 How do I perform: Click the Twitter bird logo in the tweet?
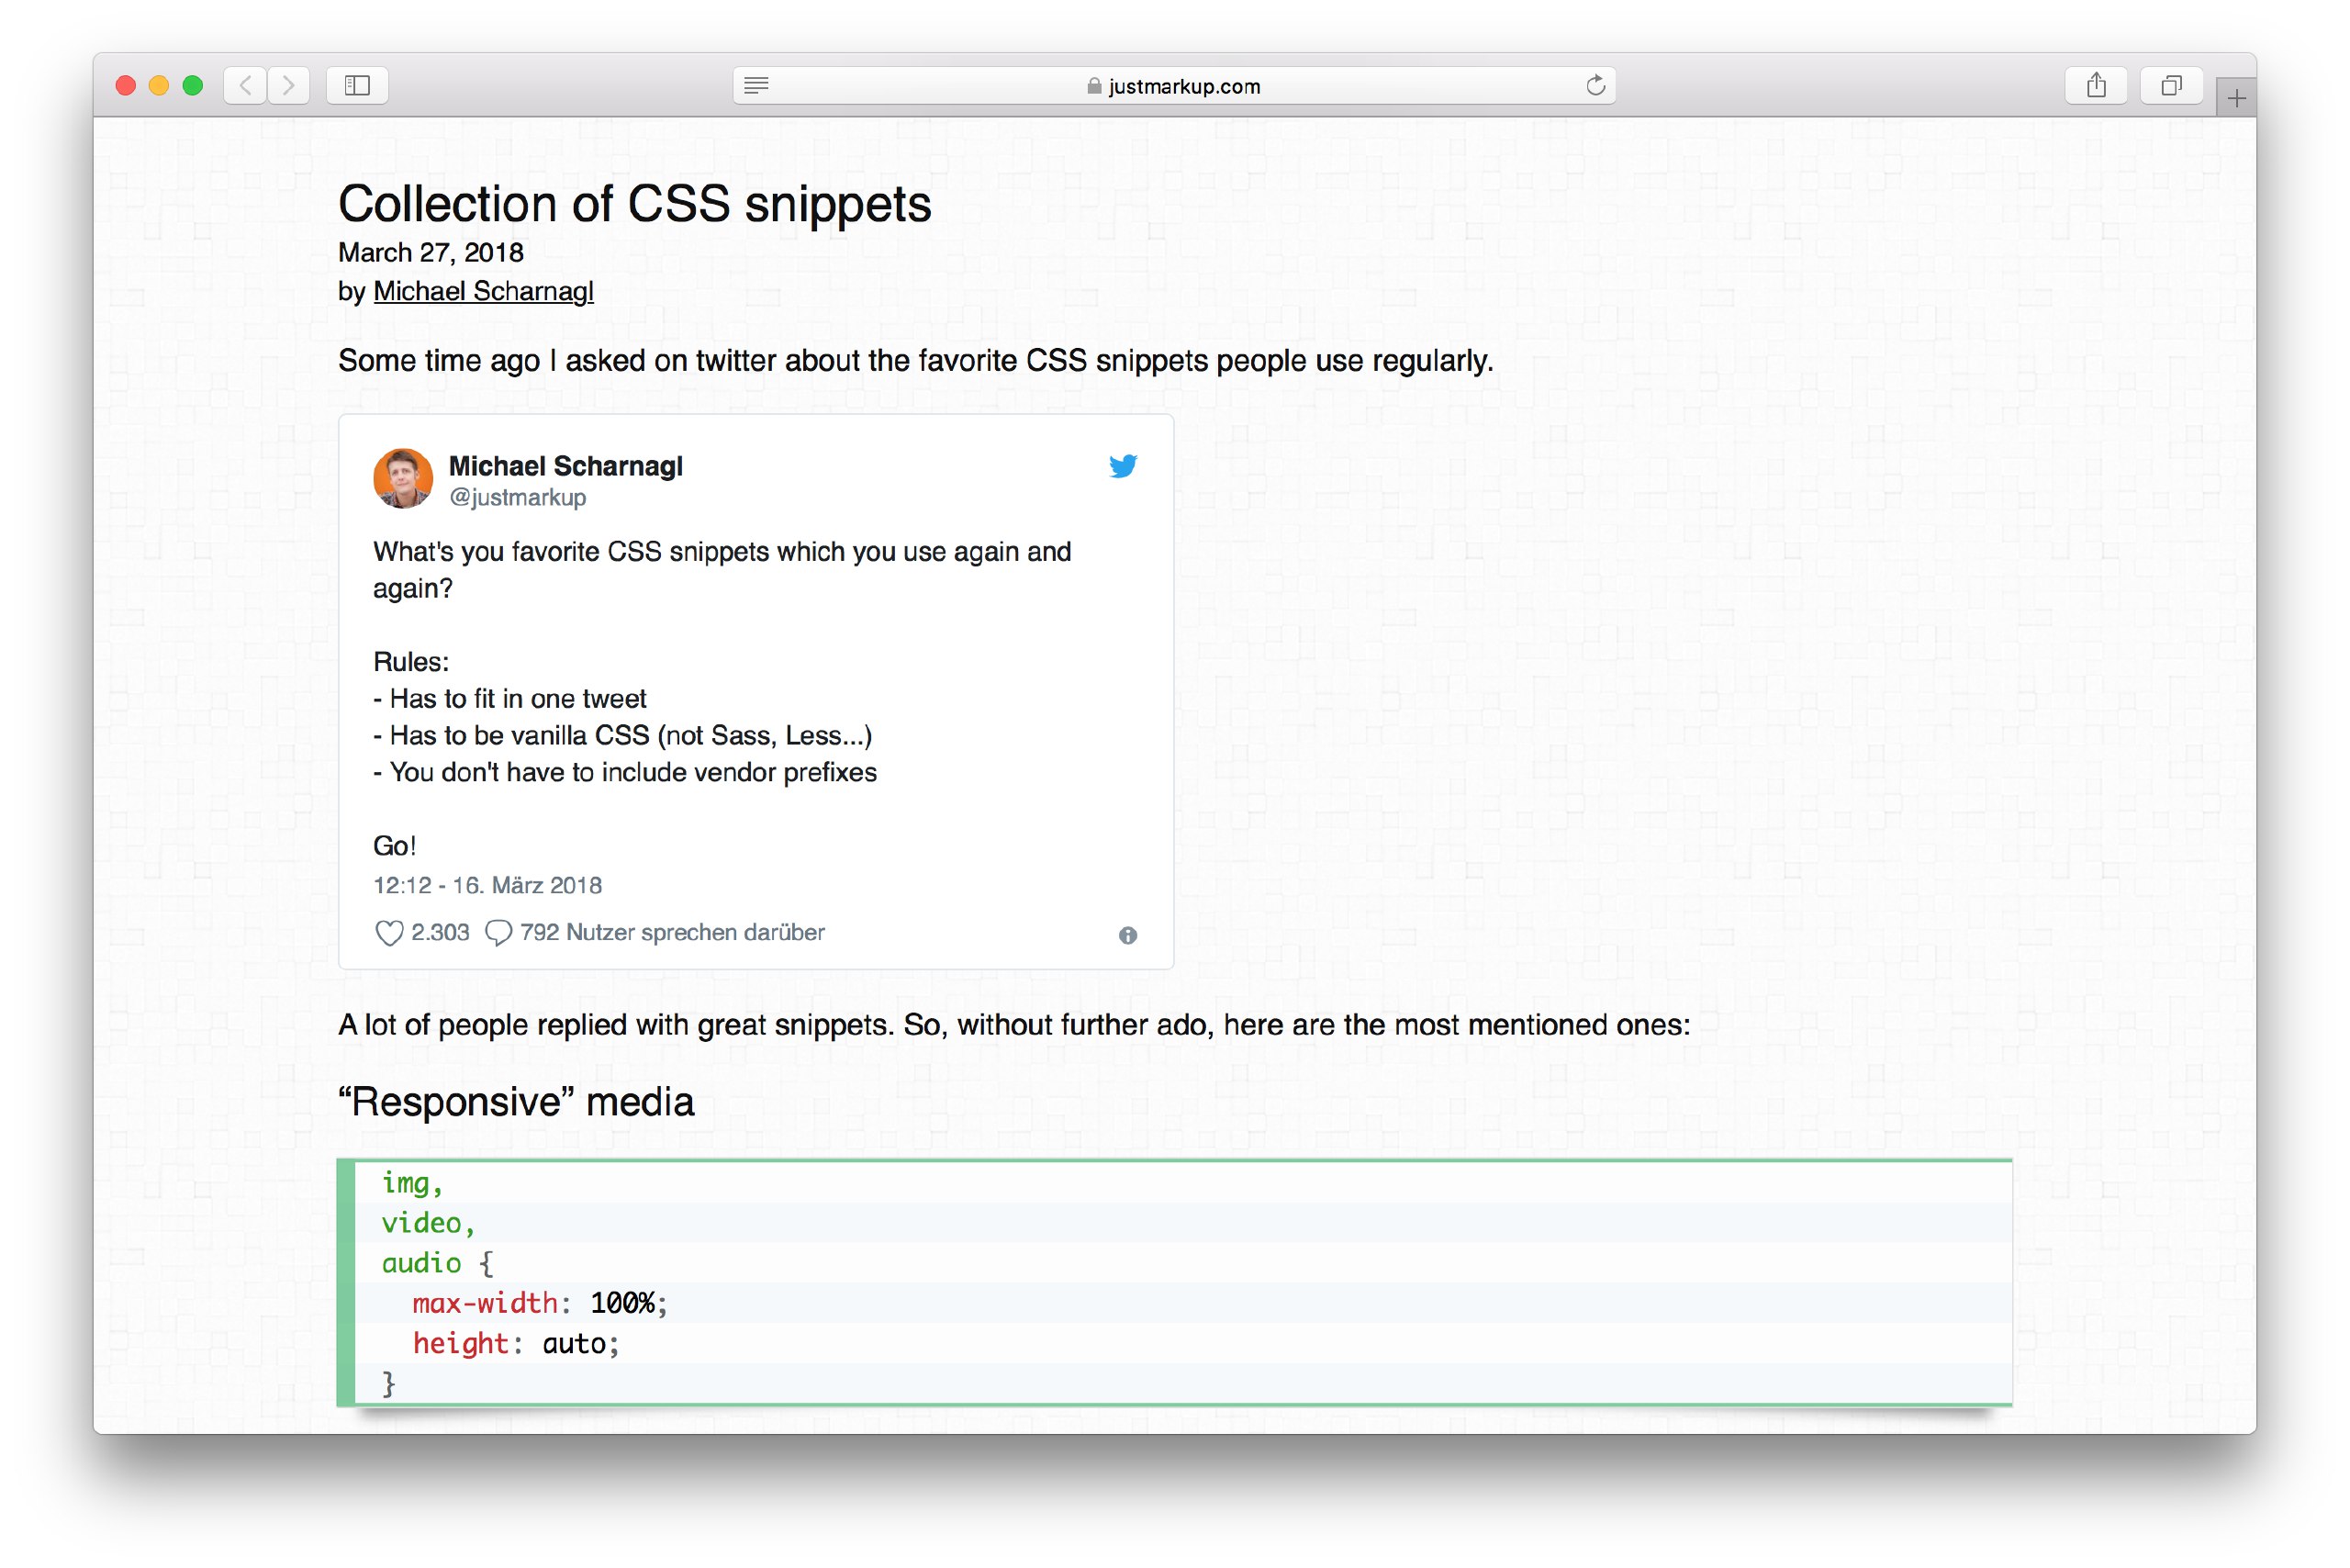click(x=1123, y=466)
